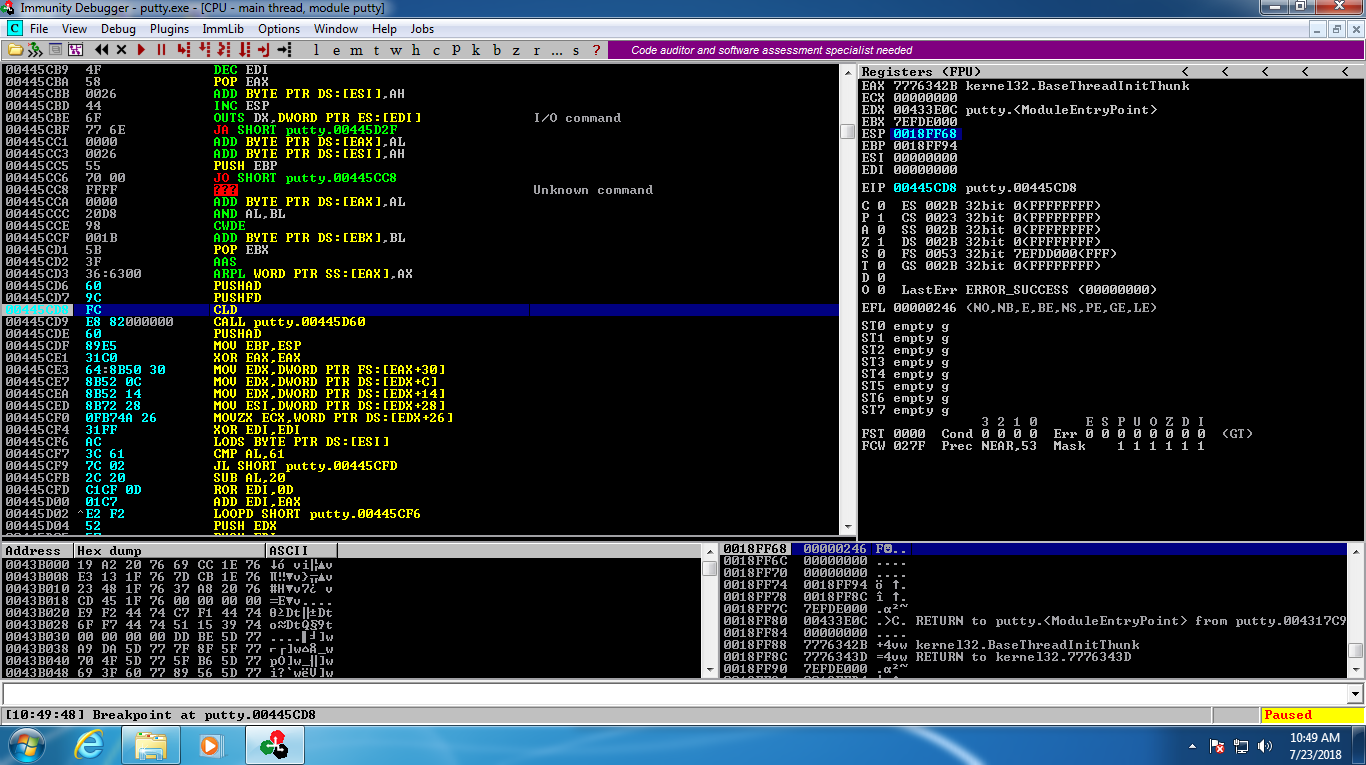Show hardware breakpoints with the 'z' button

[x=516, y=50]
